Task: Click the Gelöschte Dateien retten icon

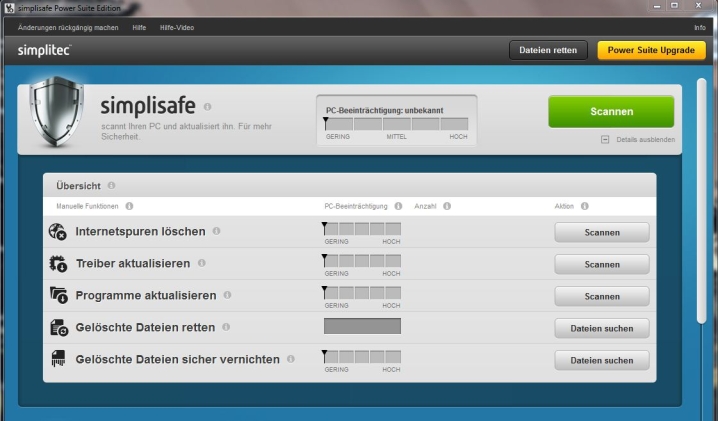Action: [58, 328]
